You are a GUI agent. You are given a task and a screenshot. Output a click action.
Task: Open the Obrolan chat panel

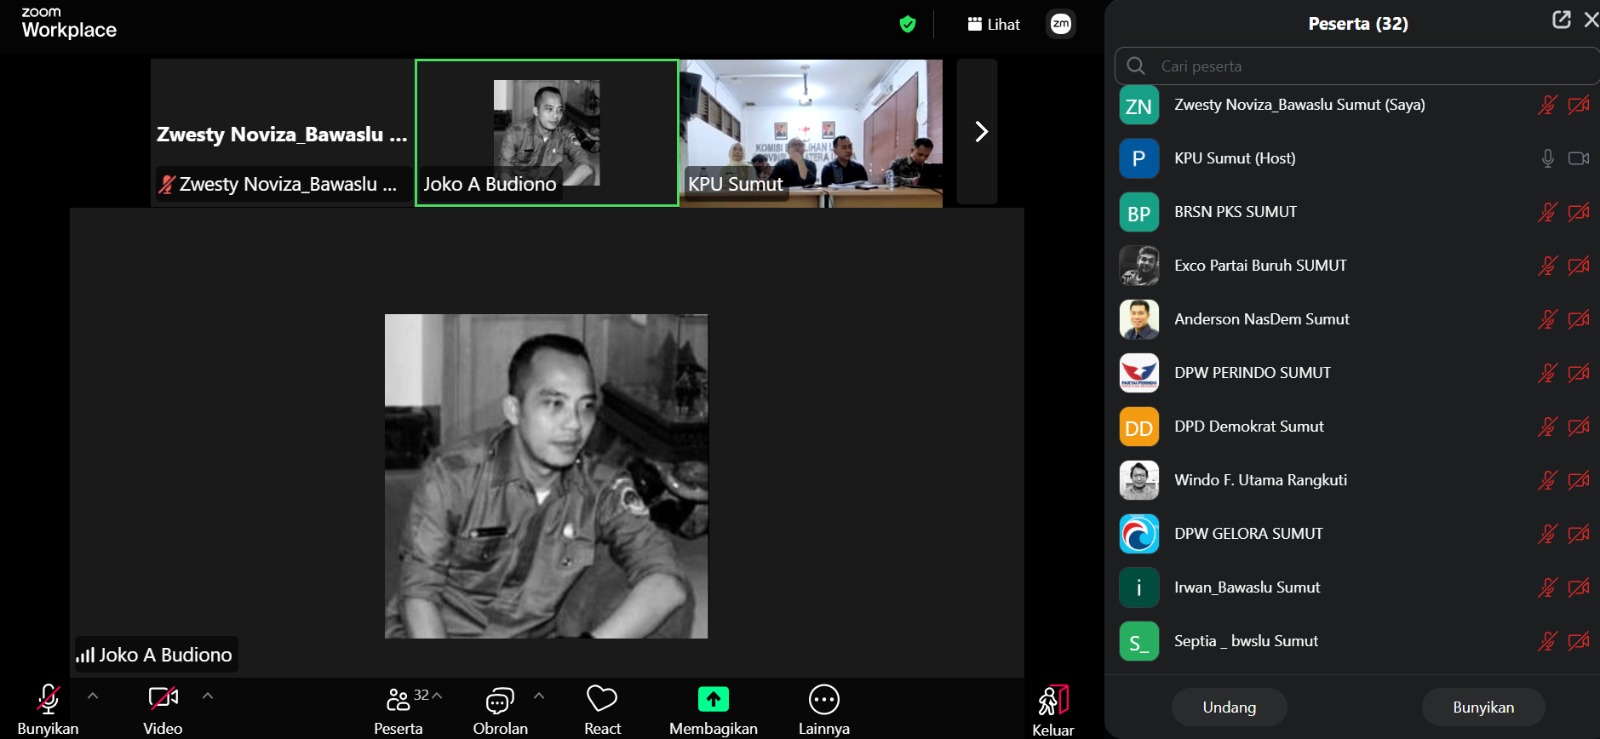500,709
